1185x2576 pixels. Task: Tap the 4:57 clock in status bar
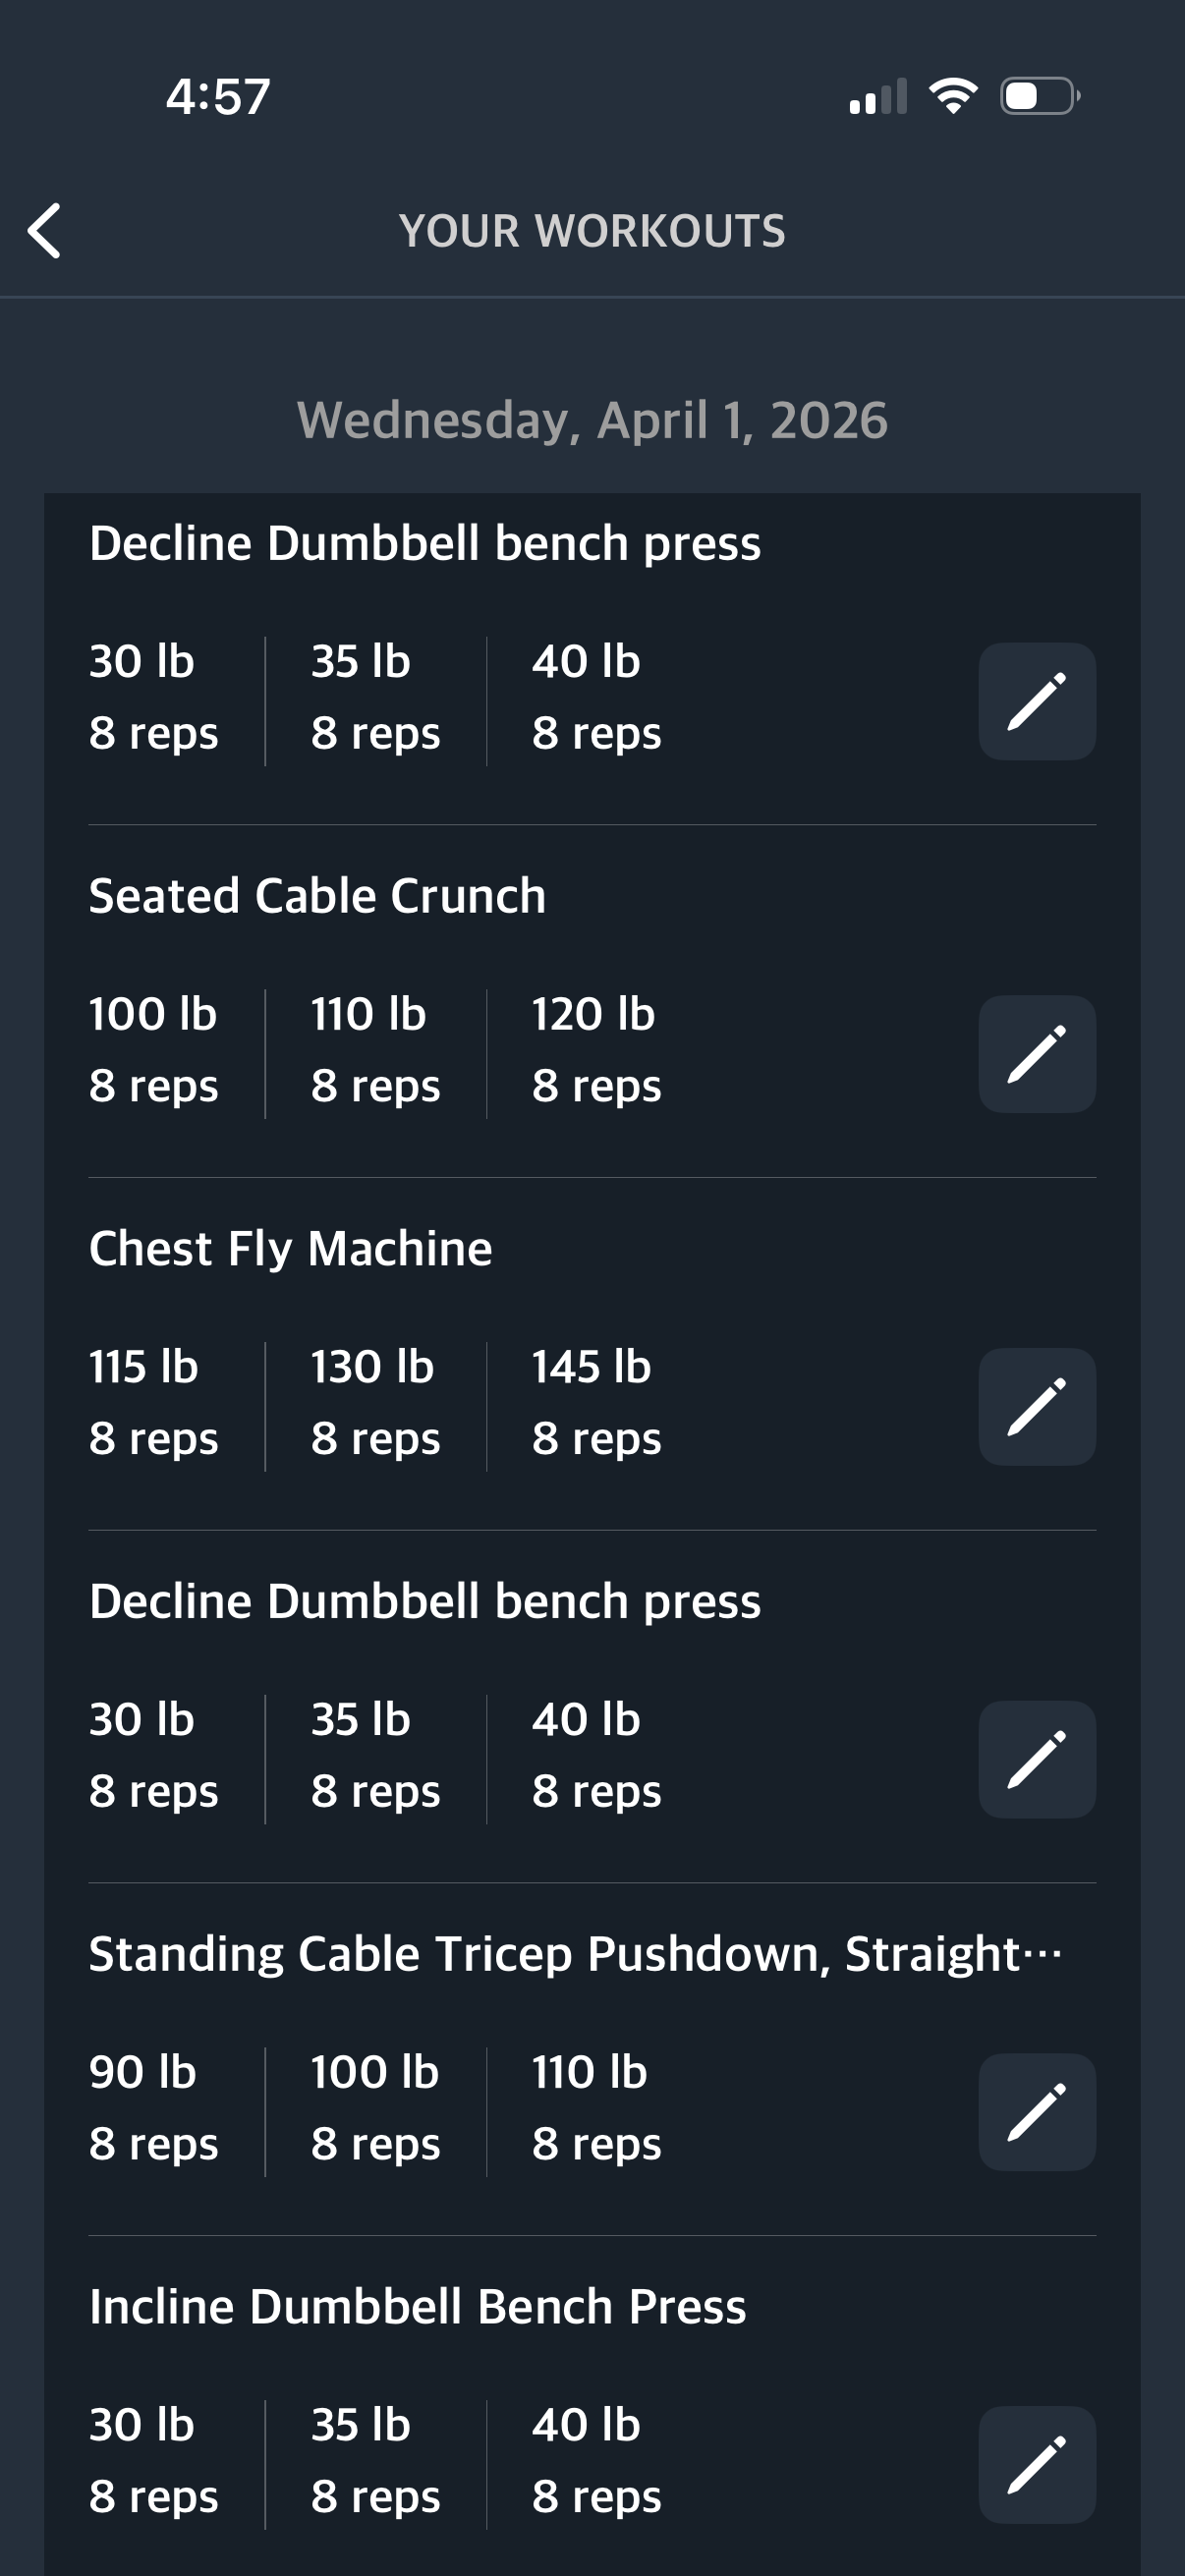point(218,97)
